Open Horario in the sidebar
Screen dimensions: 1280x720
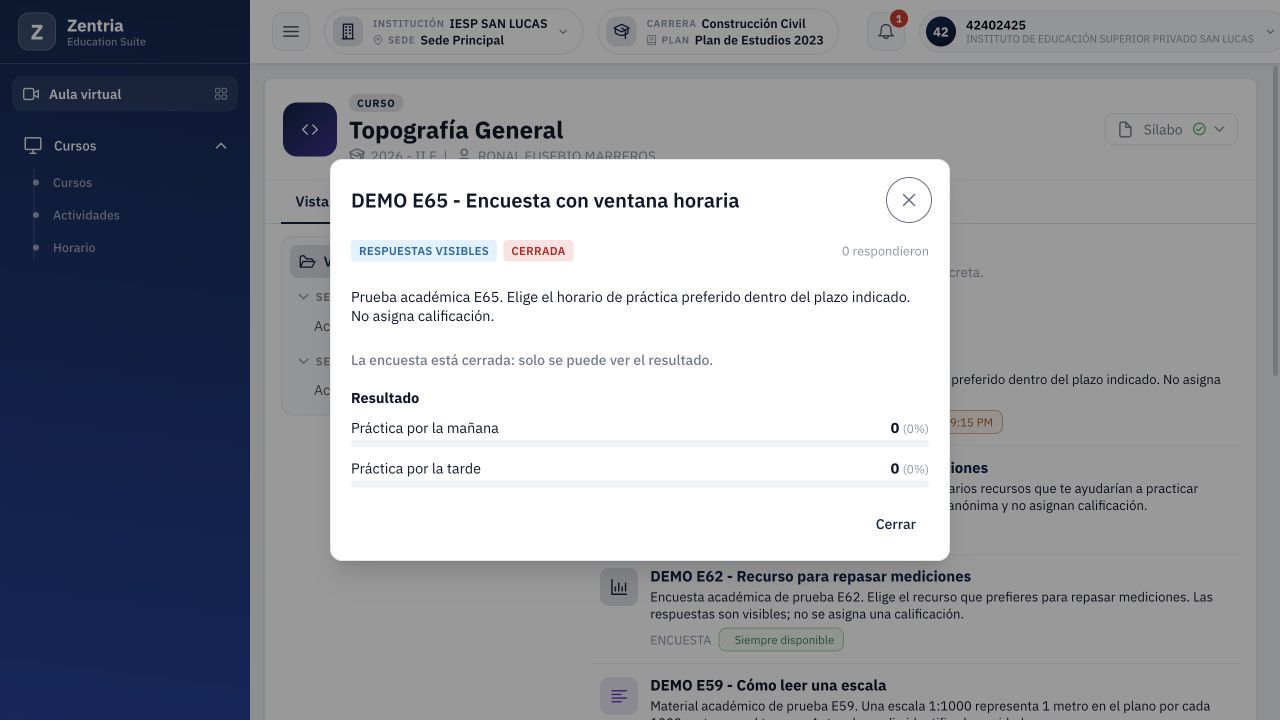74,247
